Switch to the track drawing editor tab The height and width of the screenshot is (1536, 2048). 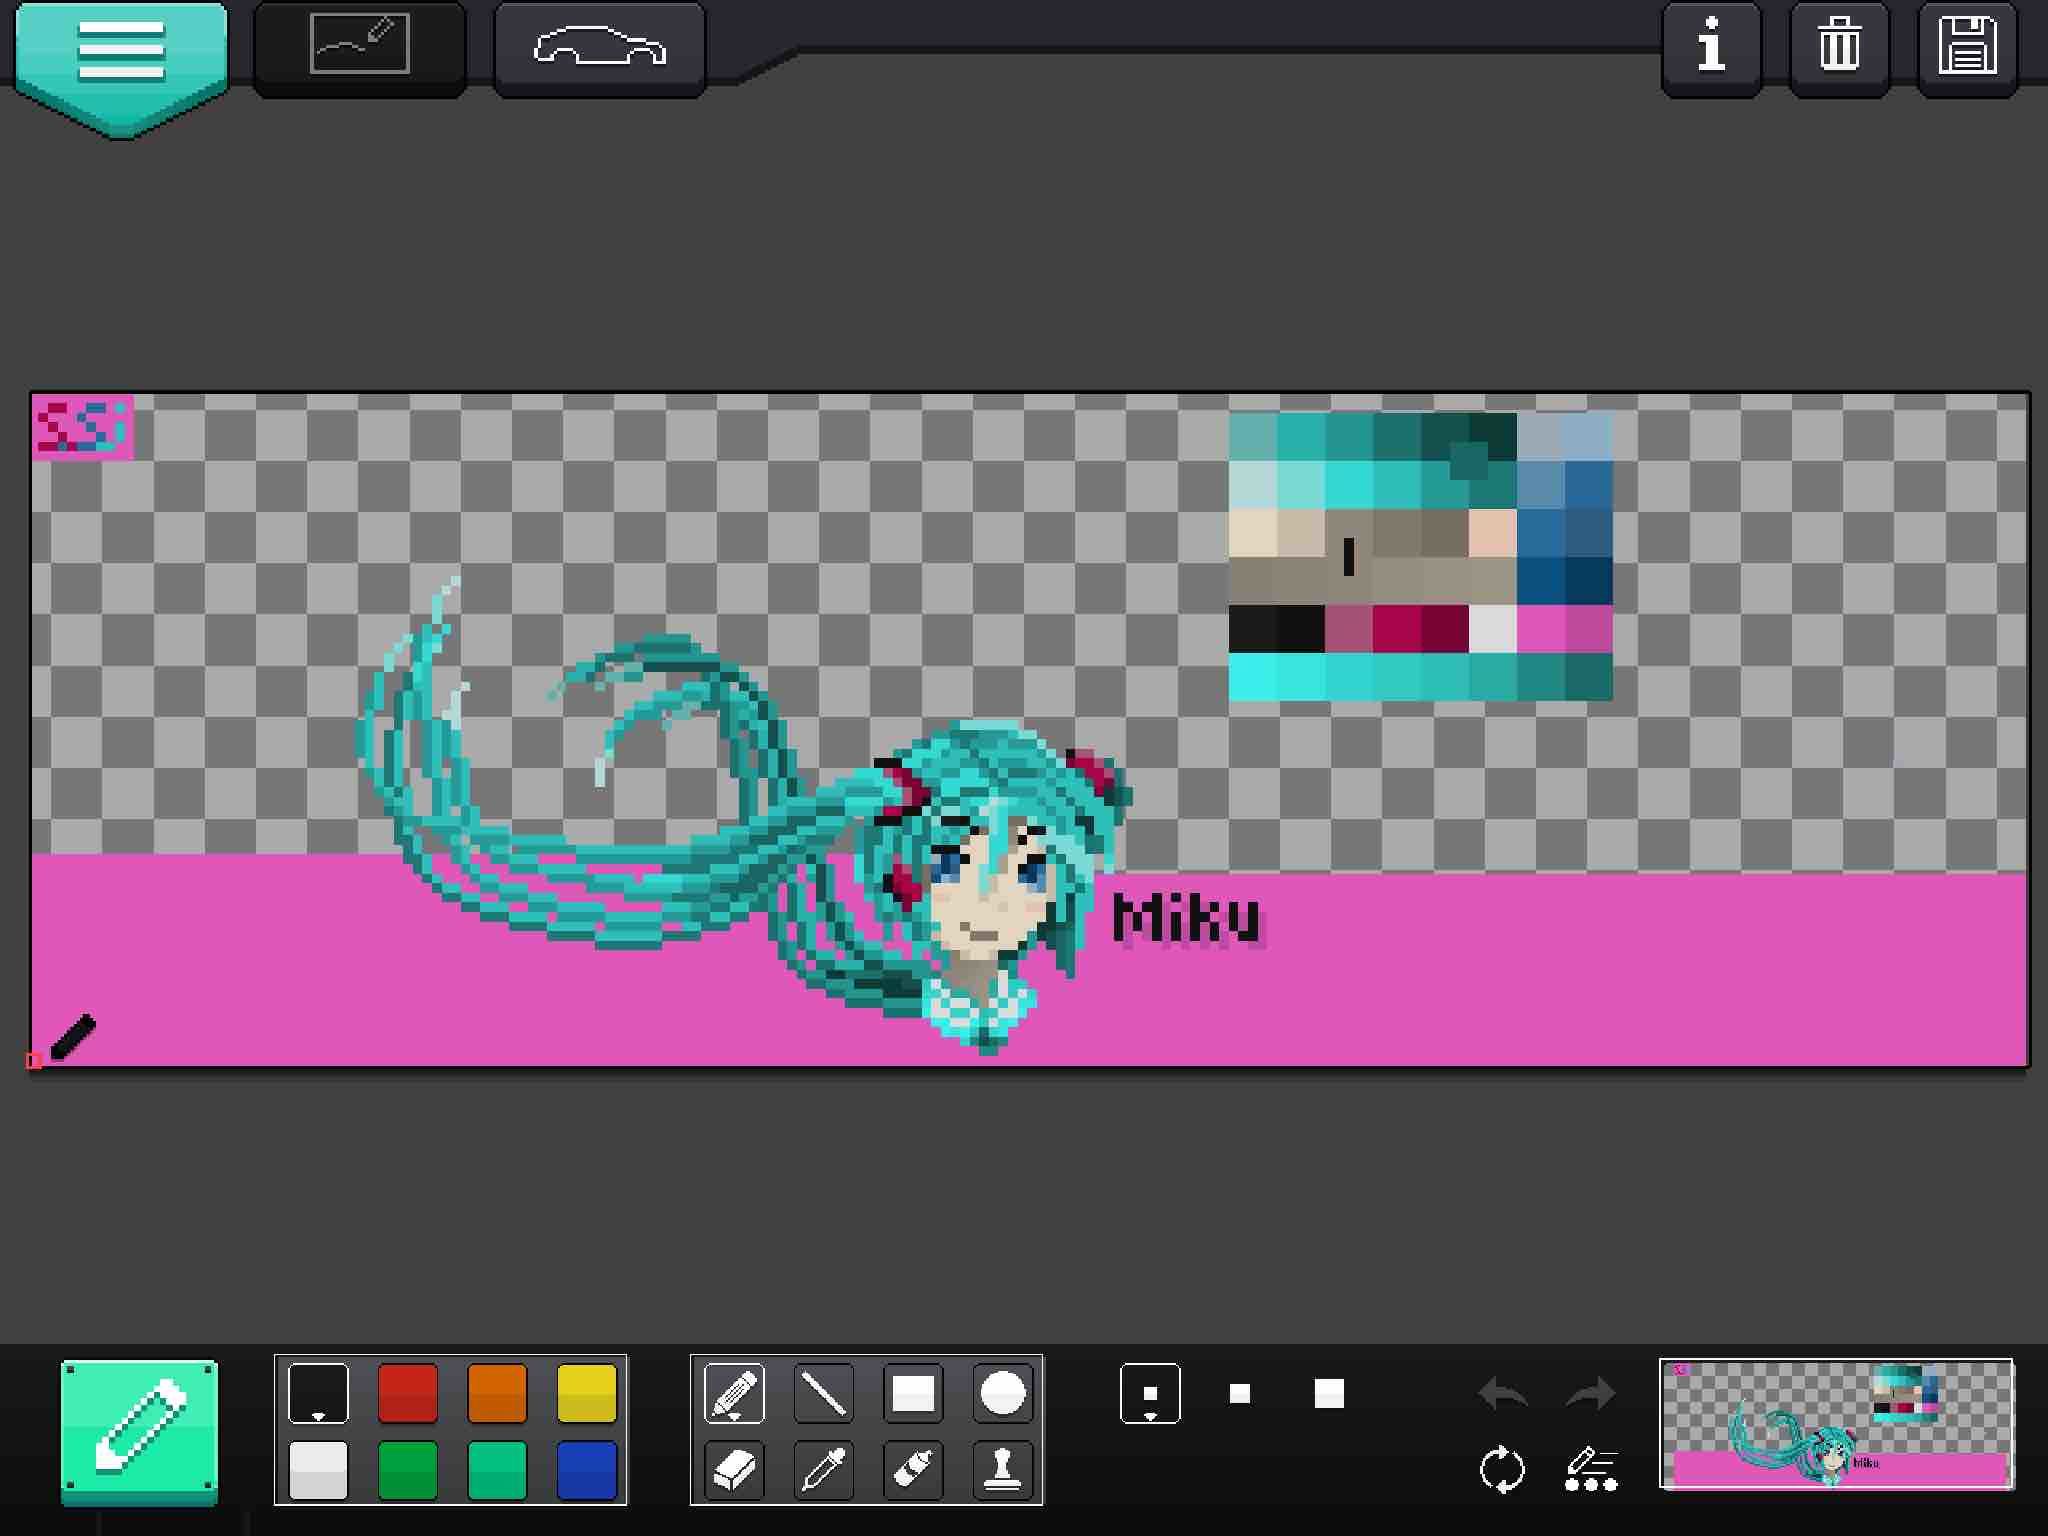point(360,48)
